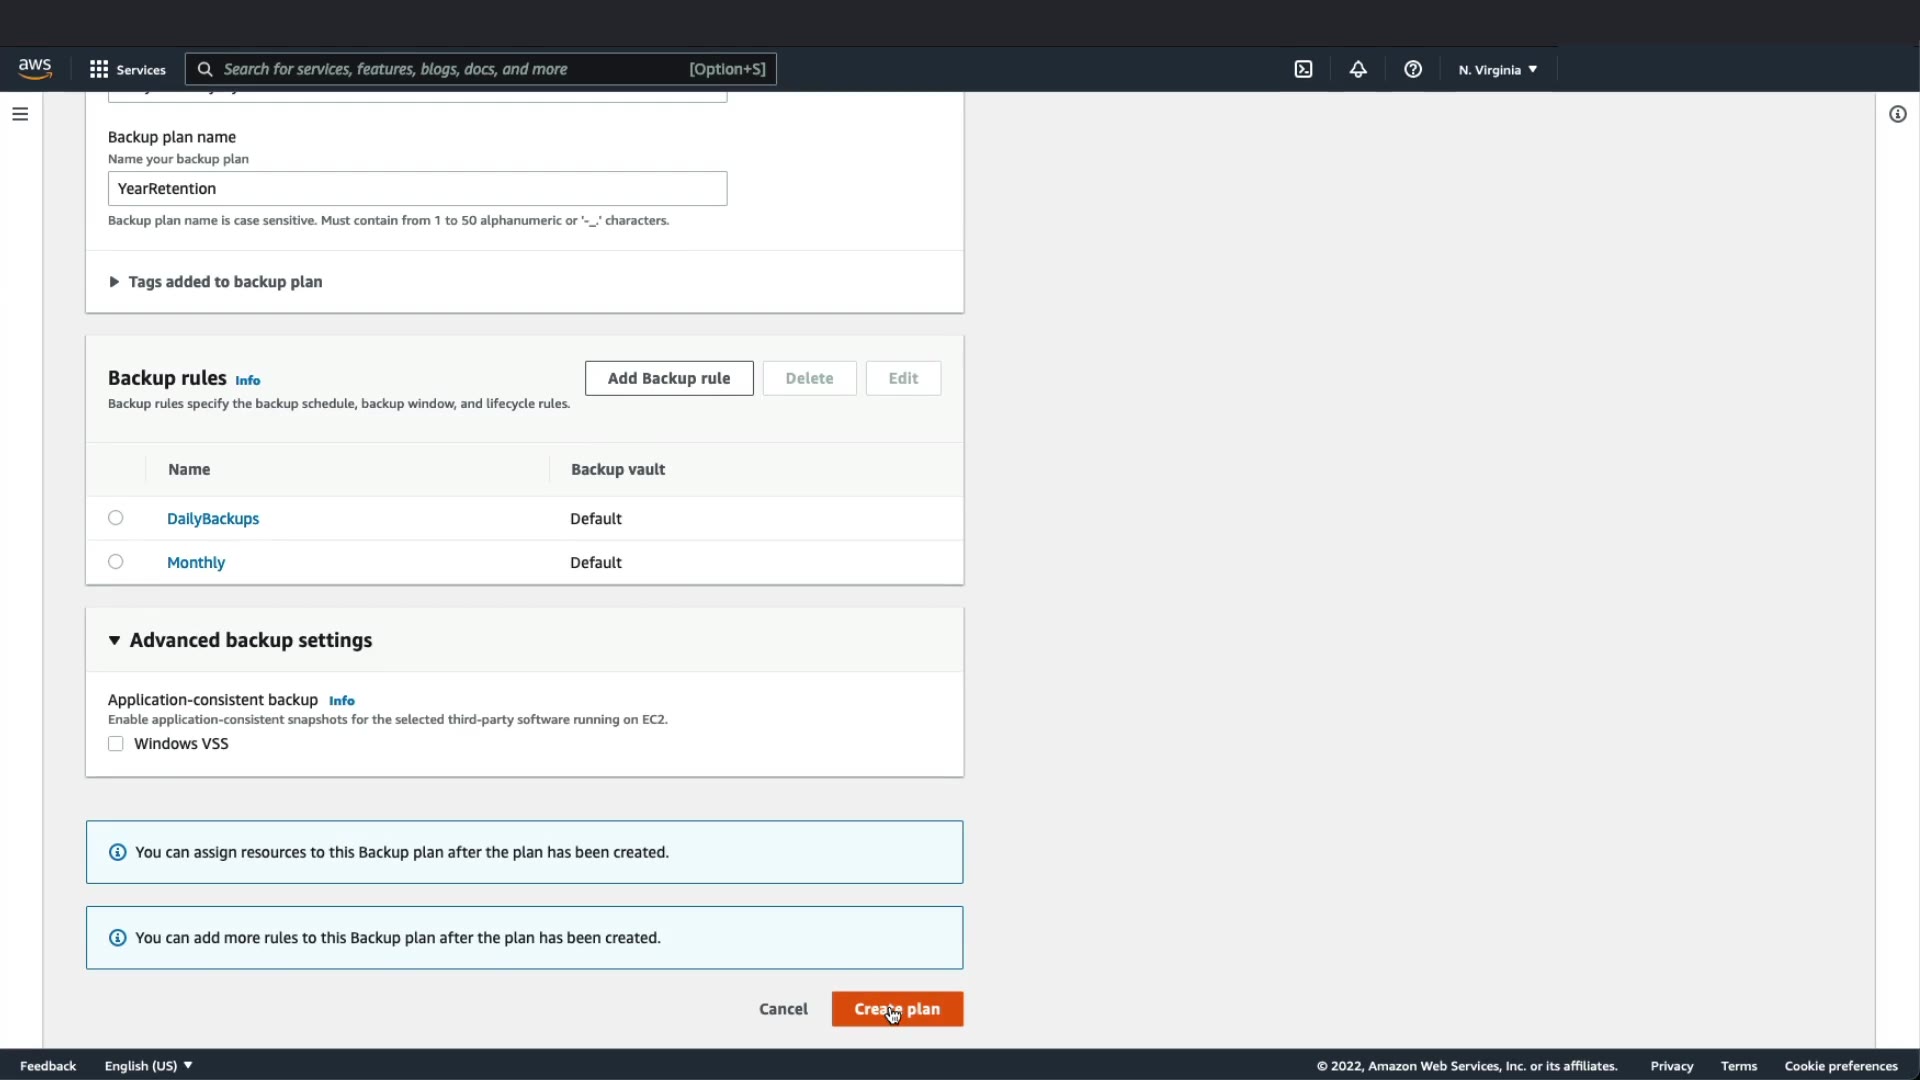The height and width of the screenshot is (1080, 1920).
Task: Open the Services grid menu
Action: pos(127,69)
